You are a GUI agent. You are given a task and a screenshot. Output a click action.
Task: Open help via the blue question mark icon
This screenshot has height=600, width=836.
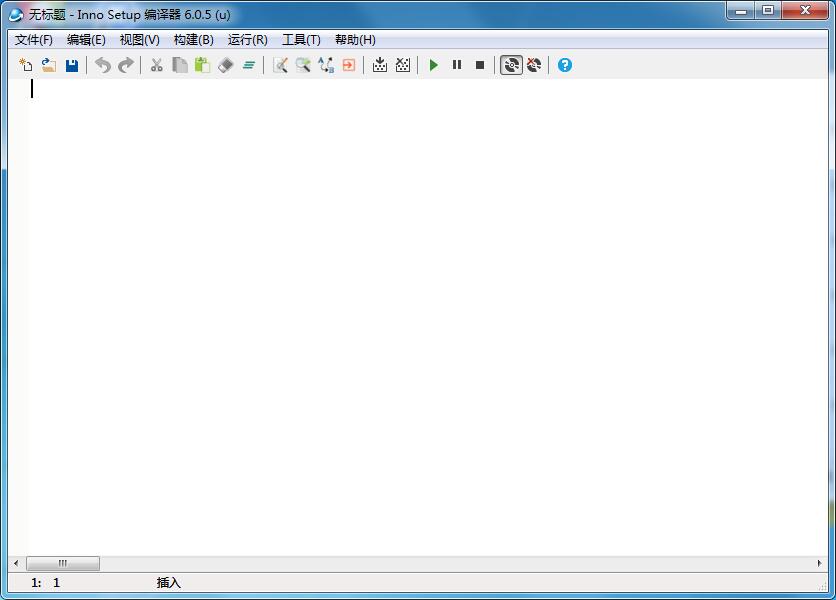point(565,65)
